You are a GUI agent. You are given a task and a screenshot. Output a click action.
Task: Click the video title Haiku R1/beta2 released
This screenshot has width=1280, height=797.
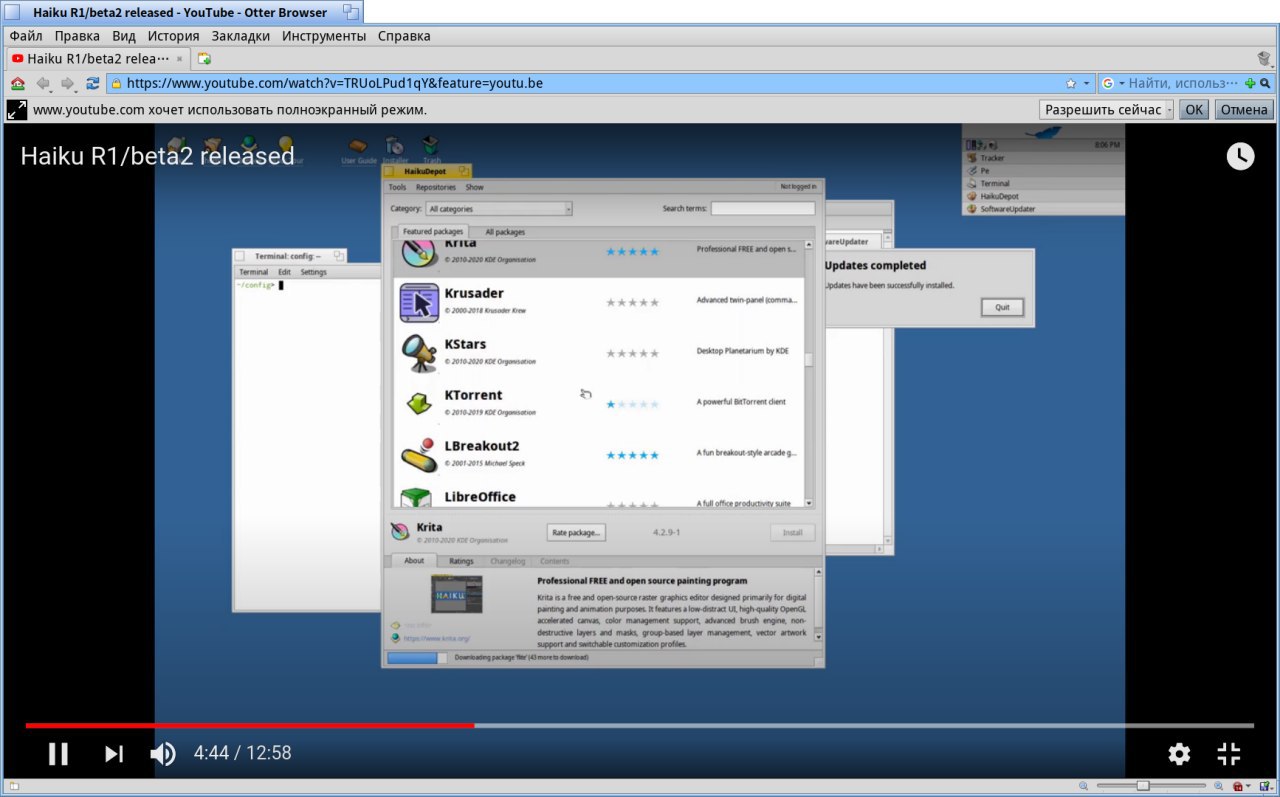click(157, 156)
